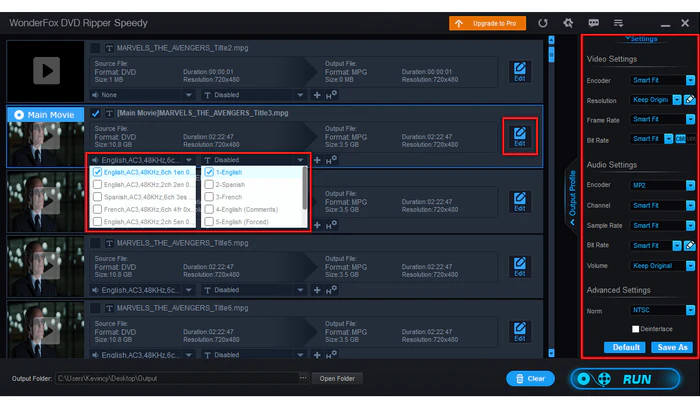Click hardcode subtitle H icon in Title5 row
The width and height of the screenshot is (700, 407).
point(331,290)
